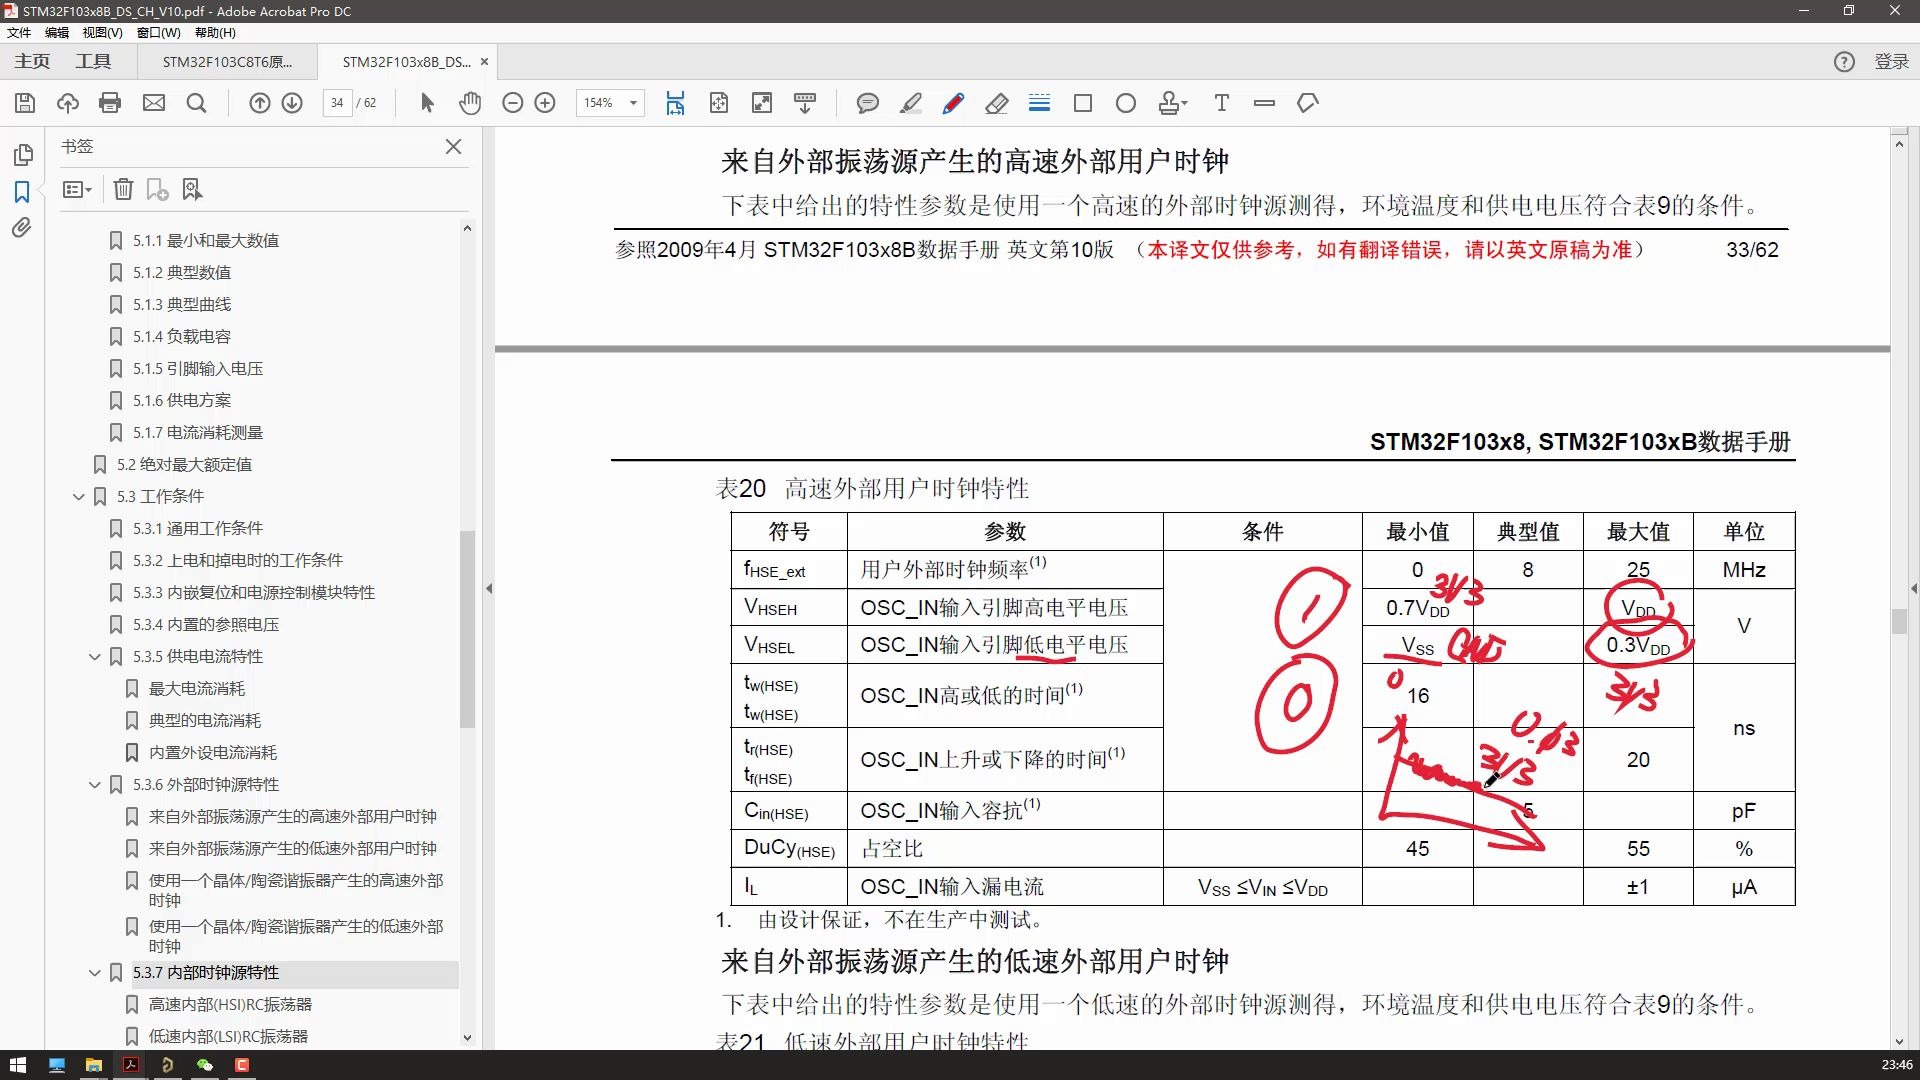Open the Attachments panel in the sidebar
Viewport: 1920px width, 1080px height.
22,228
